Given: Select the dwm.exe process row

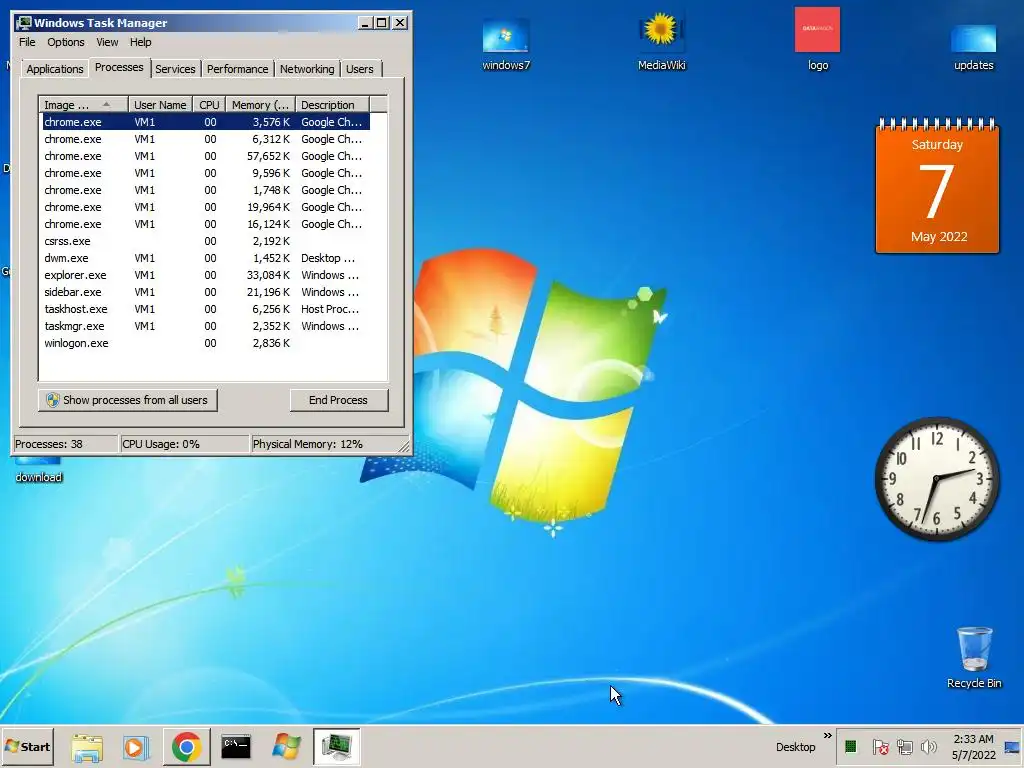Looking at the screenshot, I should pyautogui.click(x=206, y=258).
